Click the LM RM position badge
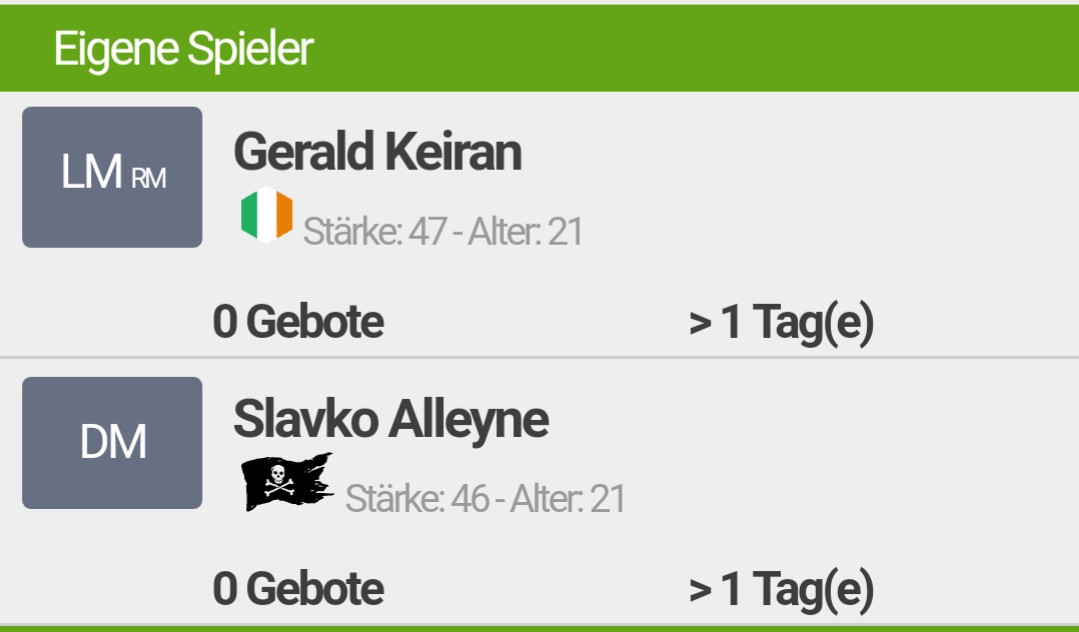 112,177
